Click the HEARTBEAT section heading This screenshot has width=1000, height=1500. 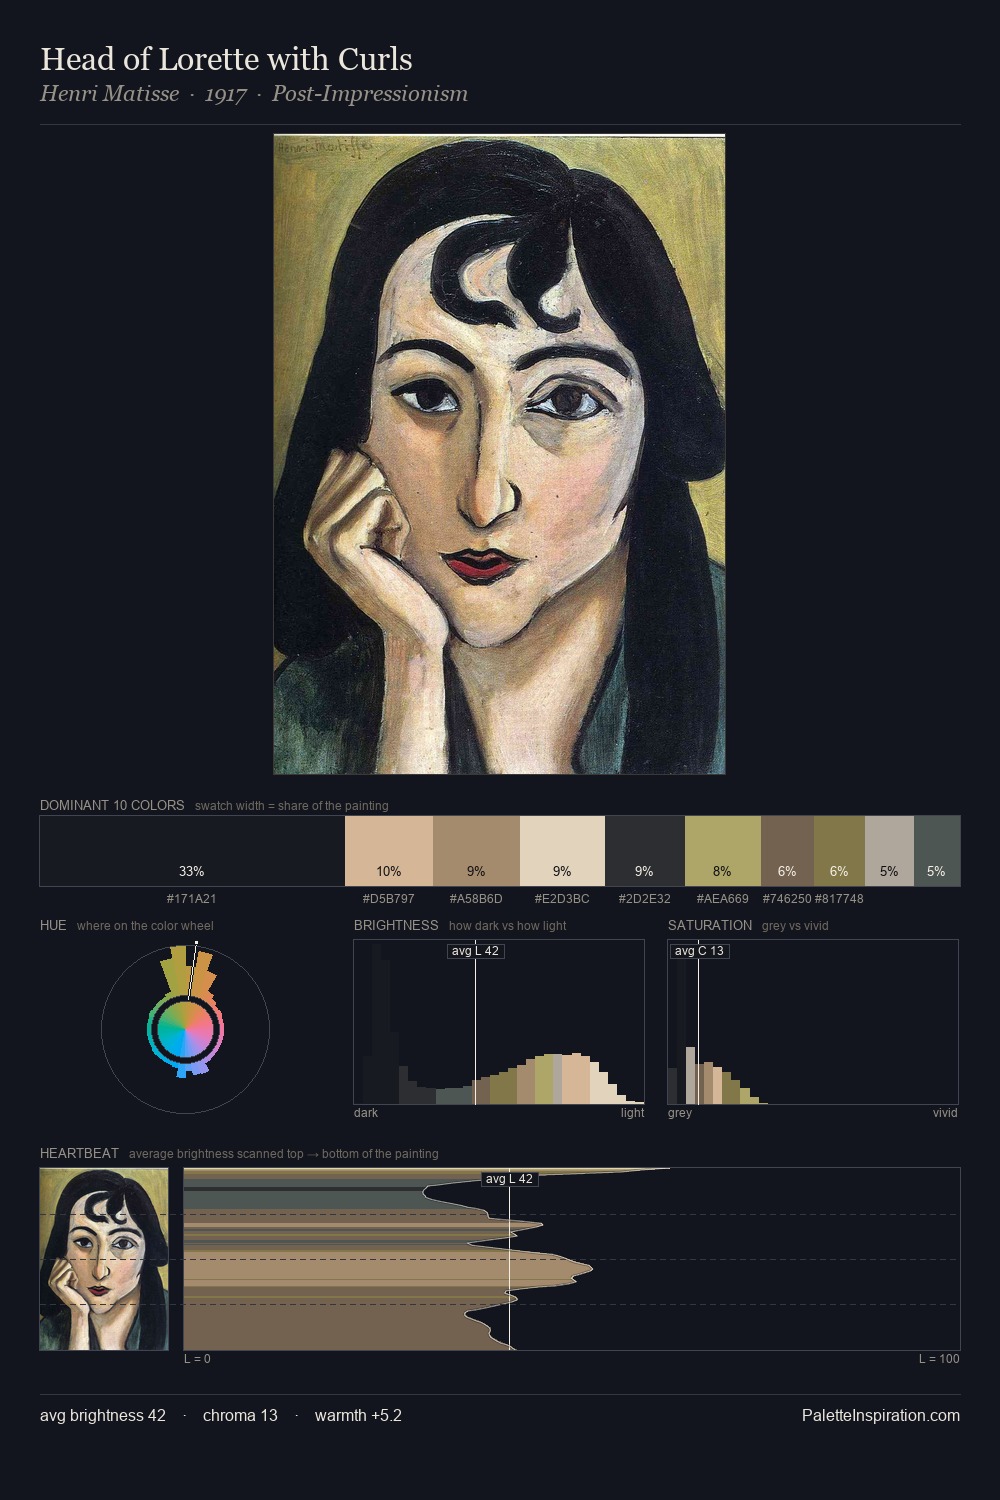point(79,1153)
